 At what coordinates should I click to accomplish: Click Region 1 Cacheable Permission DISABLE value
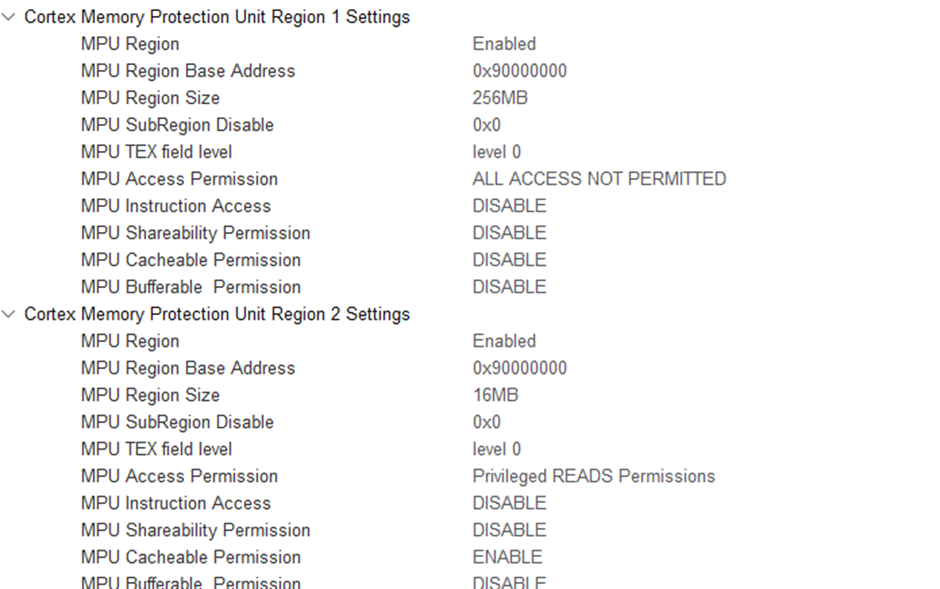click(x=509, y=260)
